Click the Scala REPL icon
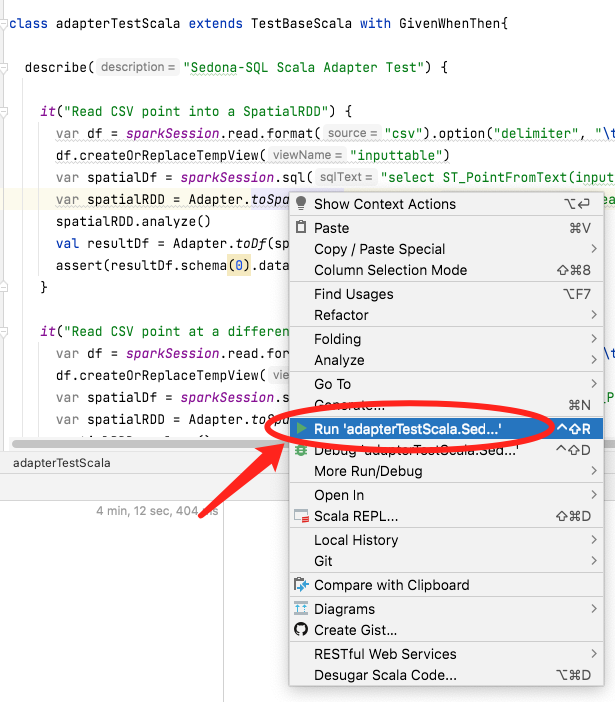 coord(301,517)
